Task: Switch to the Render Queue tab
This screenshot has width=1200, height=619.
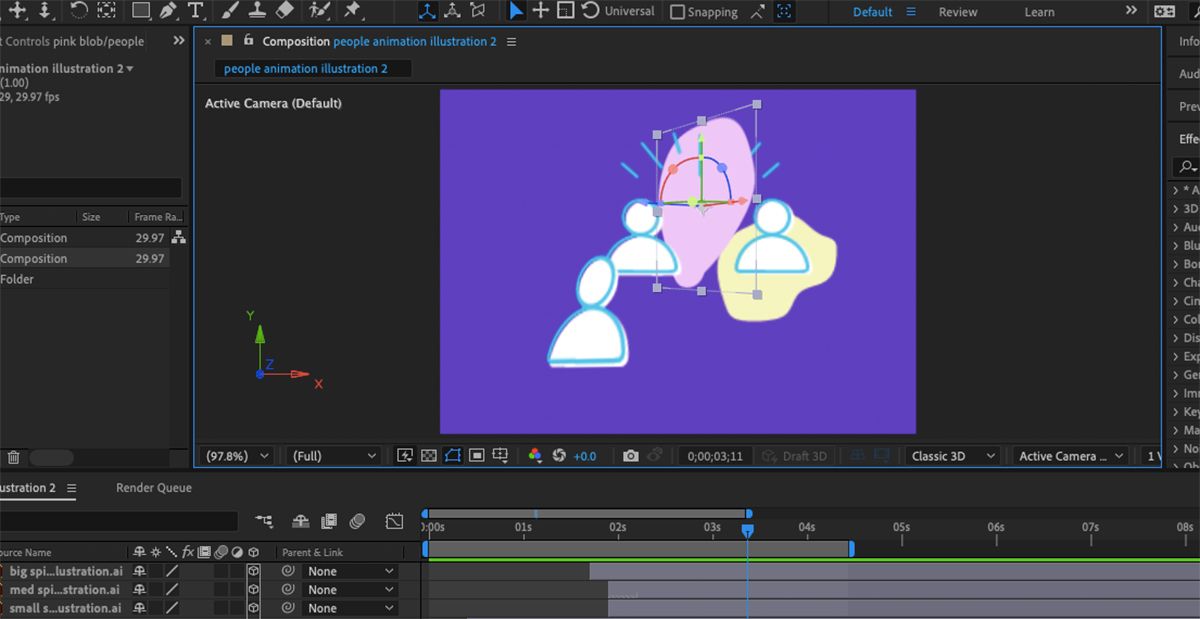Action: click(152, 488)
